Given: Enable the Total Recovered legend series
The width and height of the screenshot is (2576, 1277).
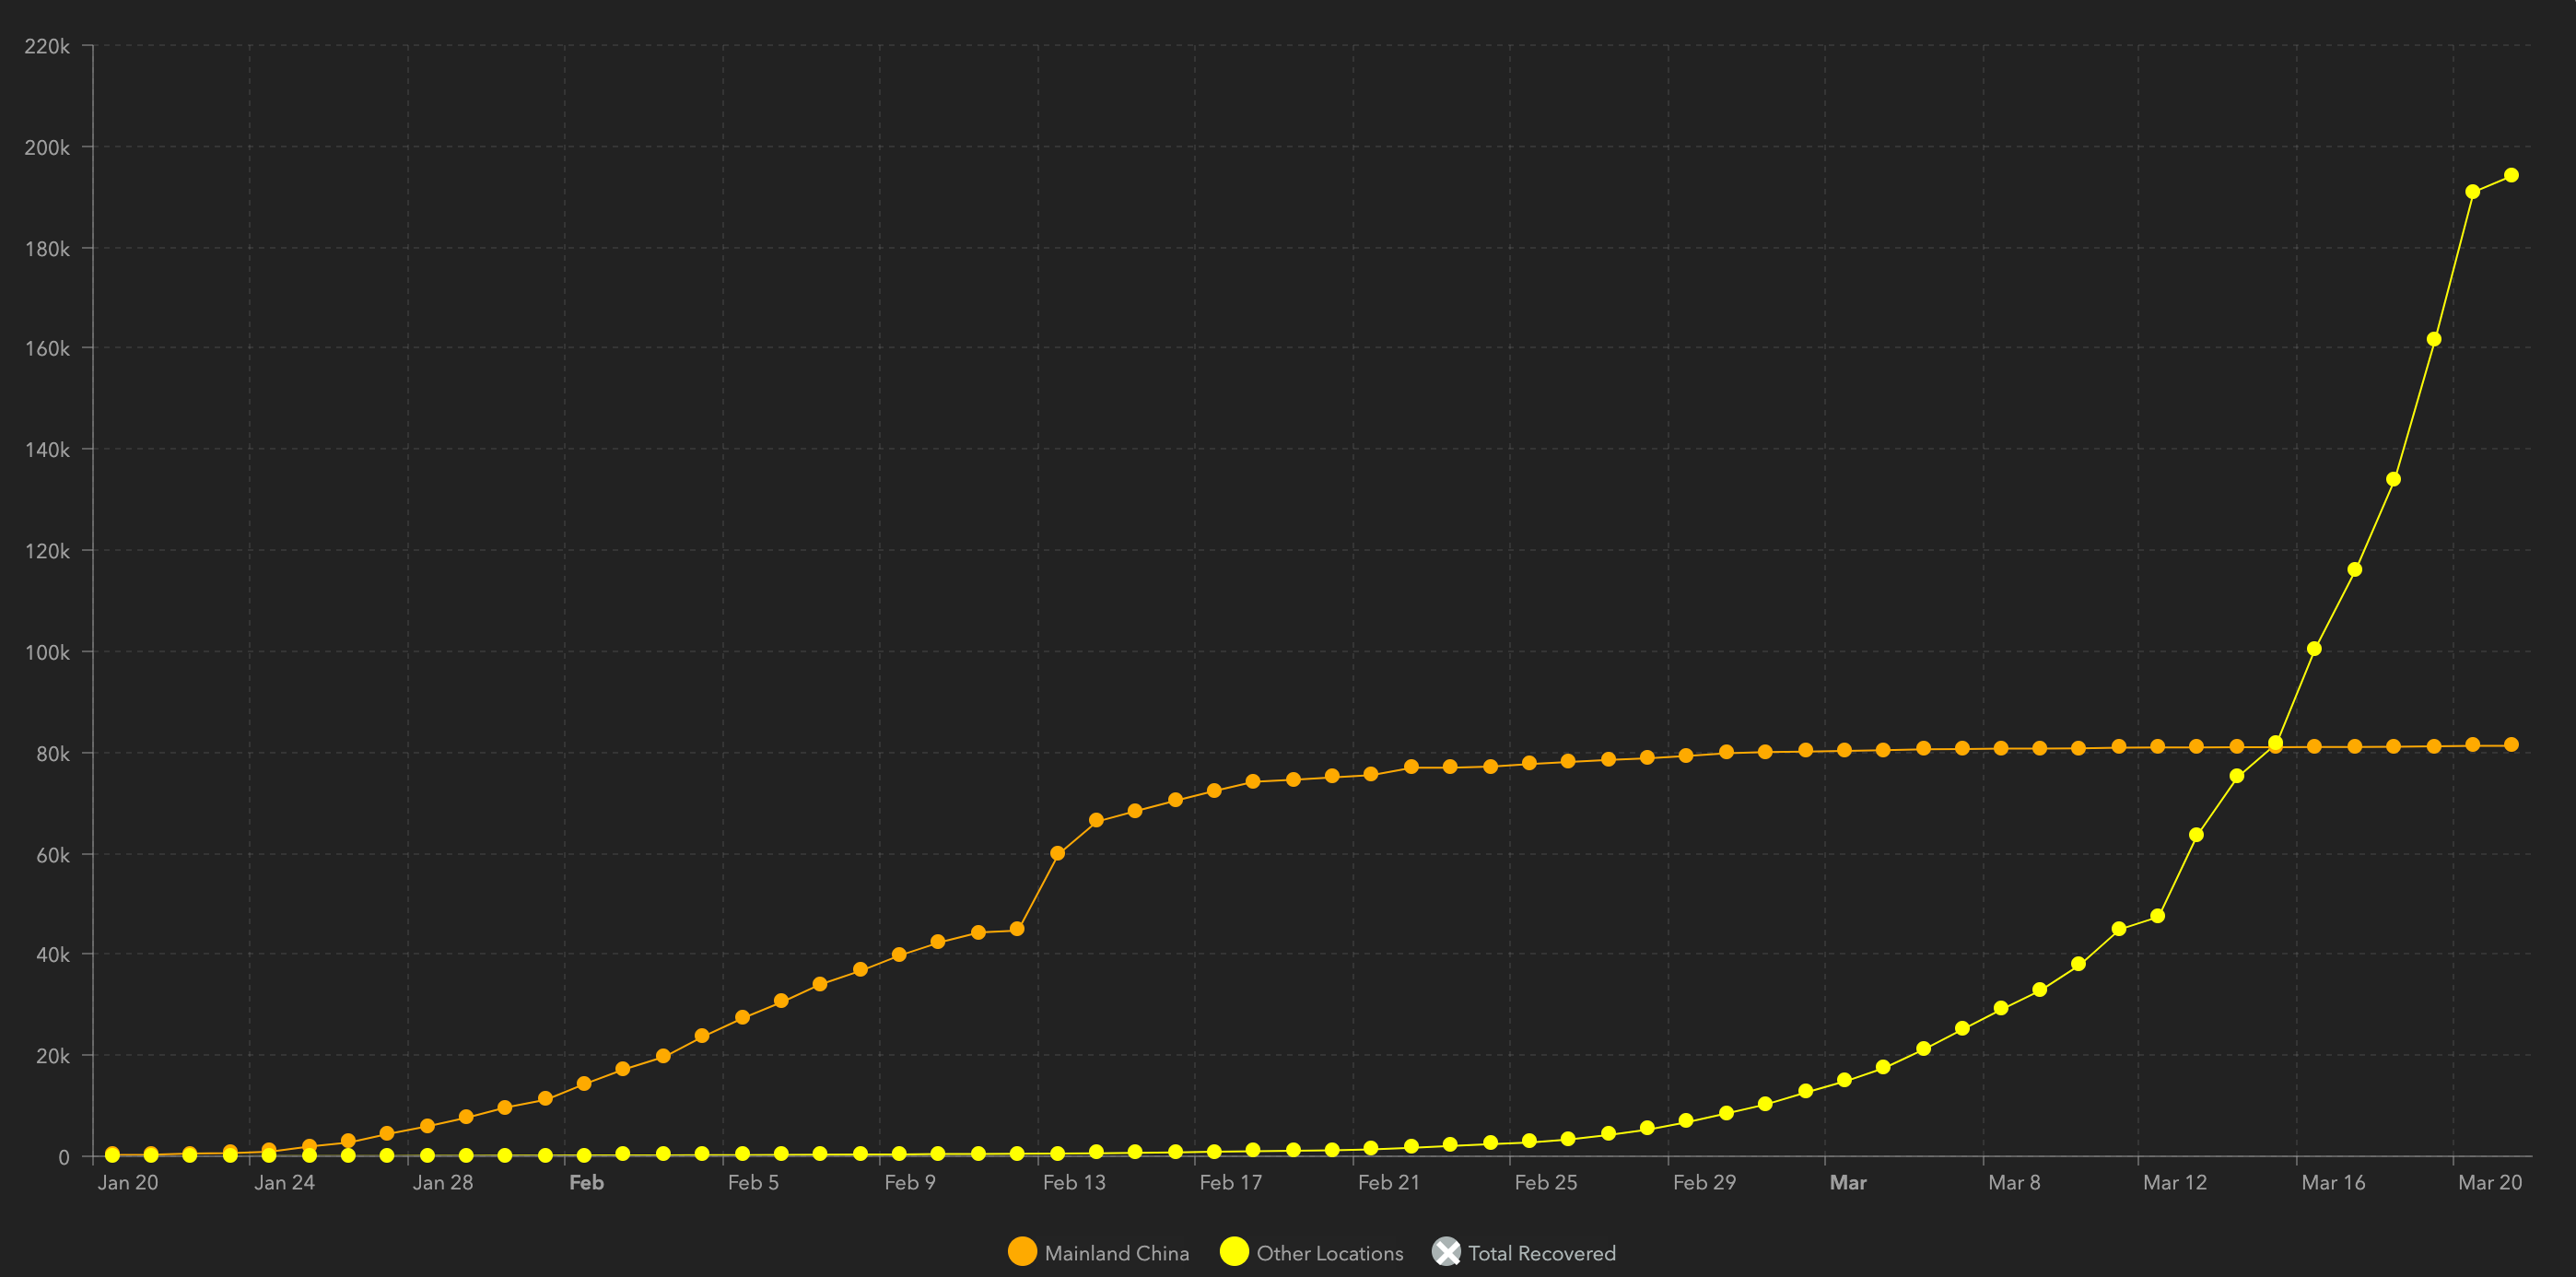Looking at the screenshot, I should [x=1524, y=1252].
